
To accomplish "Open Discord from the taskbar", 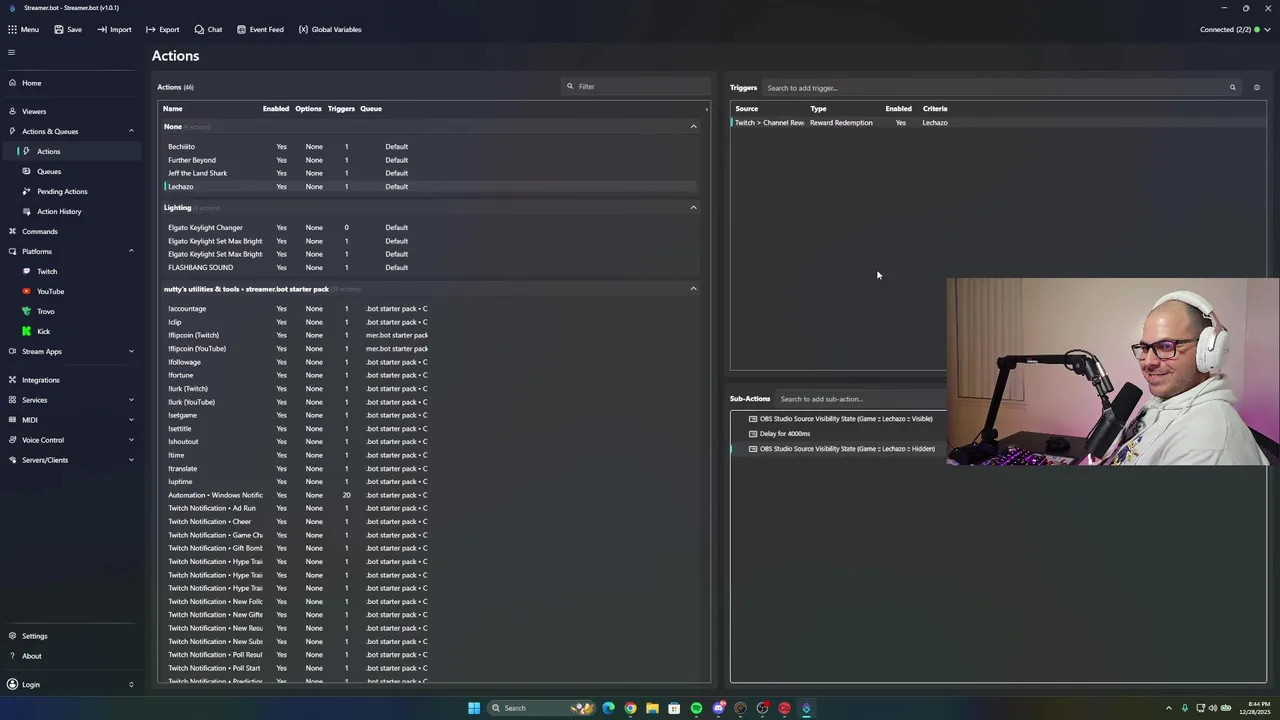I will click(718, 708).
